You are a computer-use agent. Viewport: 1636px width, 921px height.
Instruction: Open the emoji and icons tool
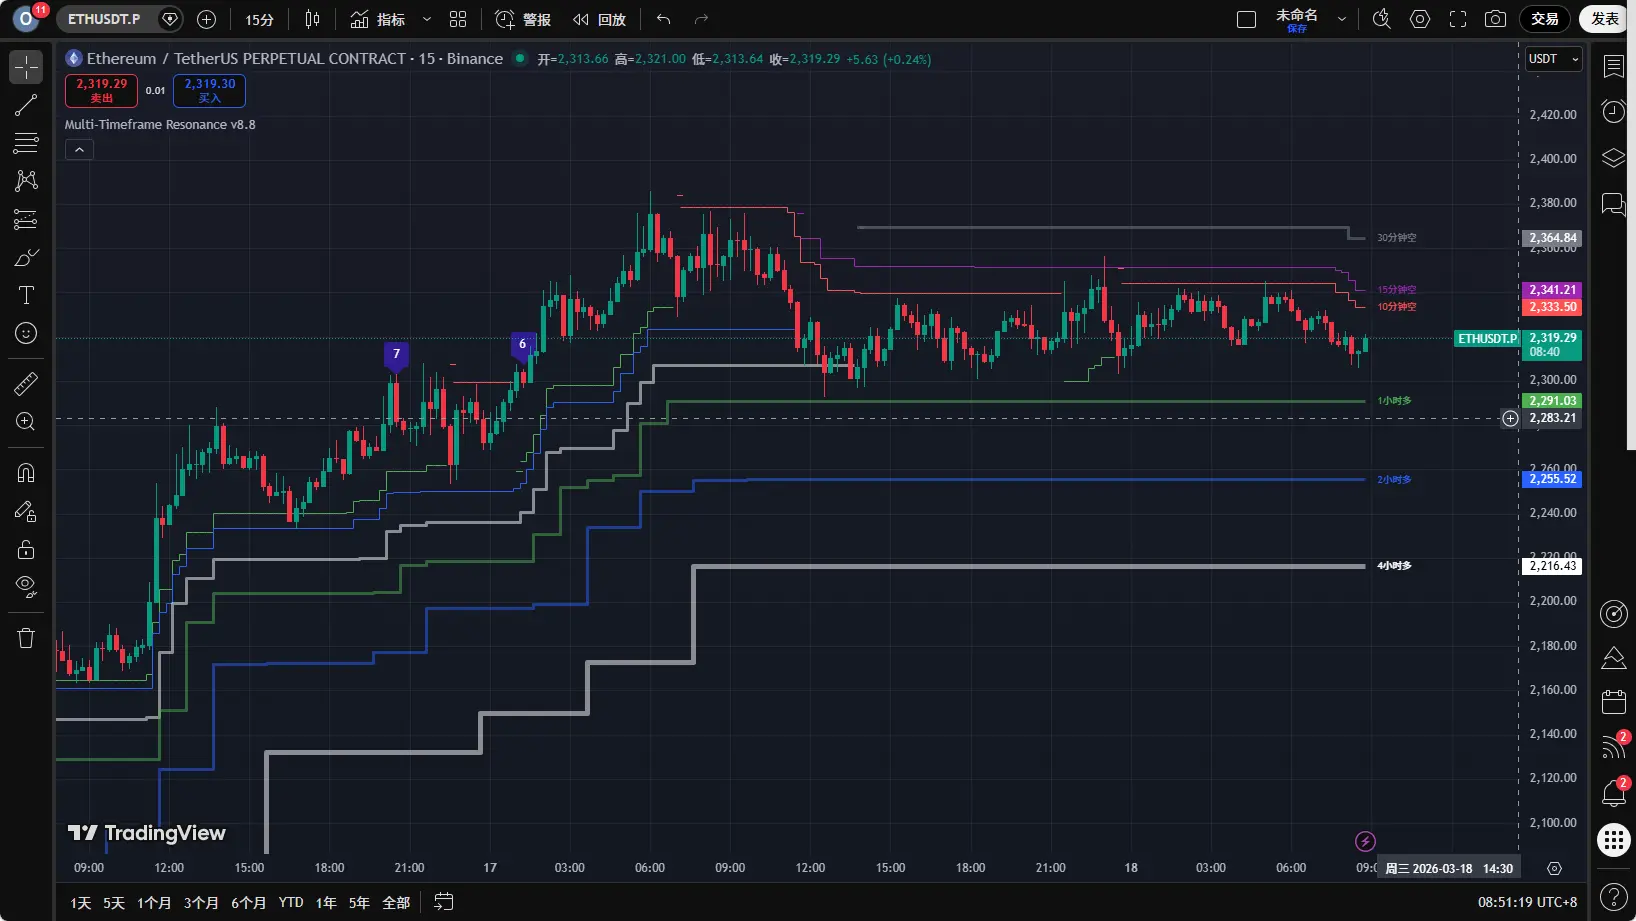pyautogui.click(x=26, y=333)
